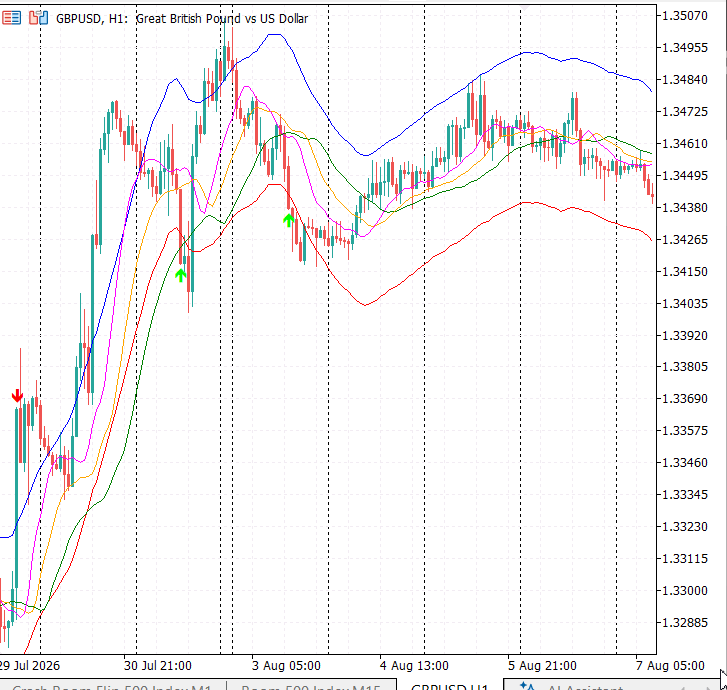Image resolution: width=727 pixels, height=690 pixels.
Task: Click the '7 Aug 05:00' time label
Action: [670, 666]
